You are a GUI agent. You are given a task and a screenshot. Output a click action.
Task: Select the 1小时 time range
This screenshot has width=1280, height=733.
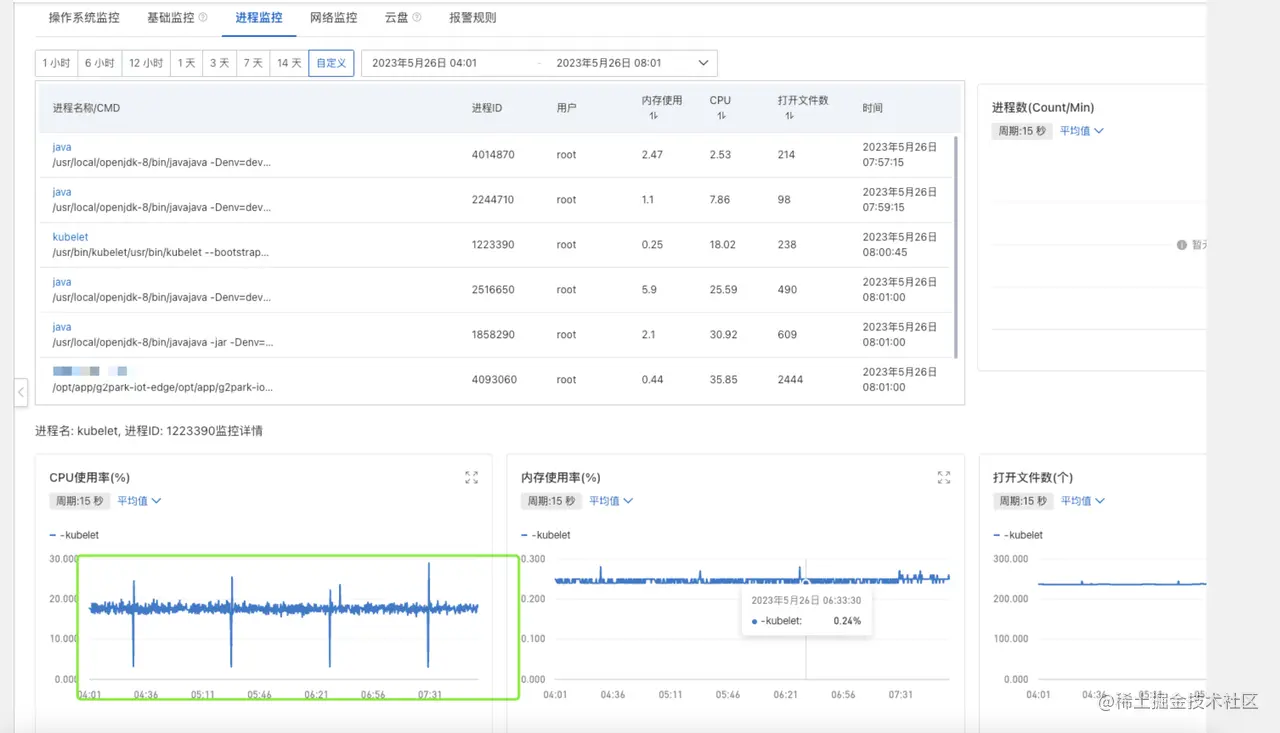coord(56,62)
